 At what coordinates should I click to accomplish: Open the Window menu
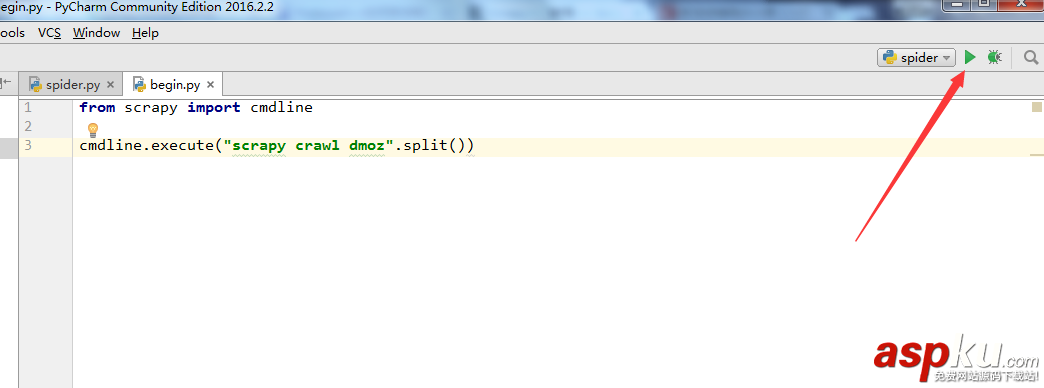point(97,33)
